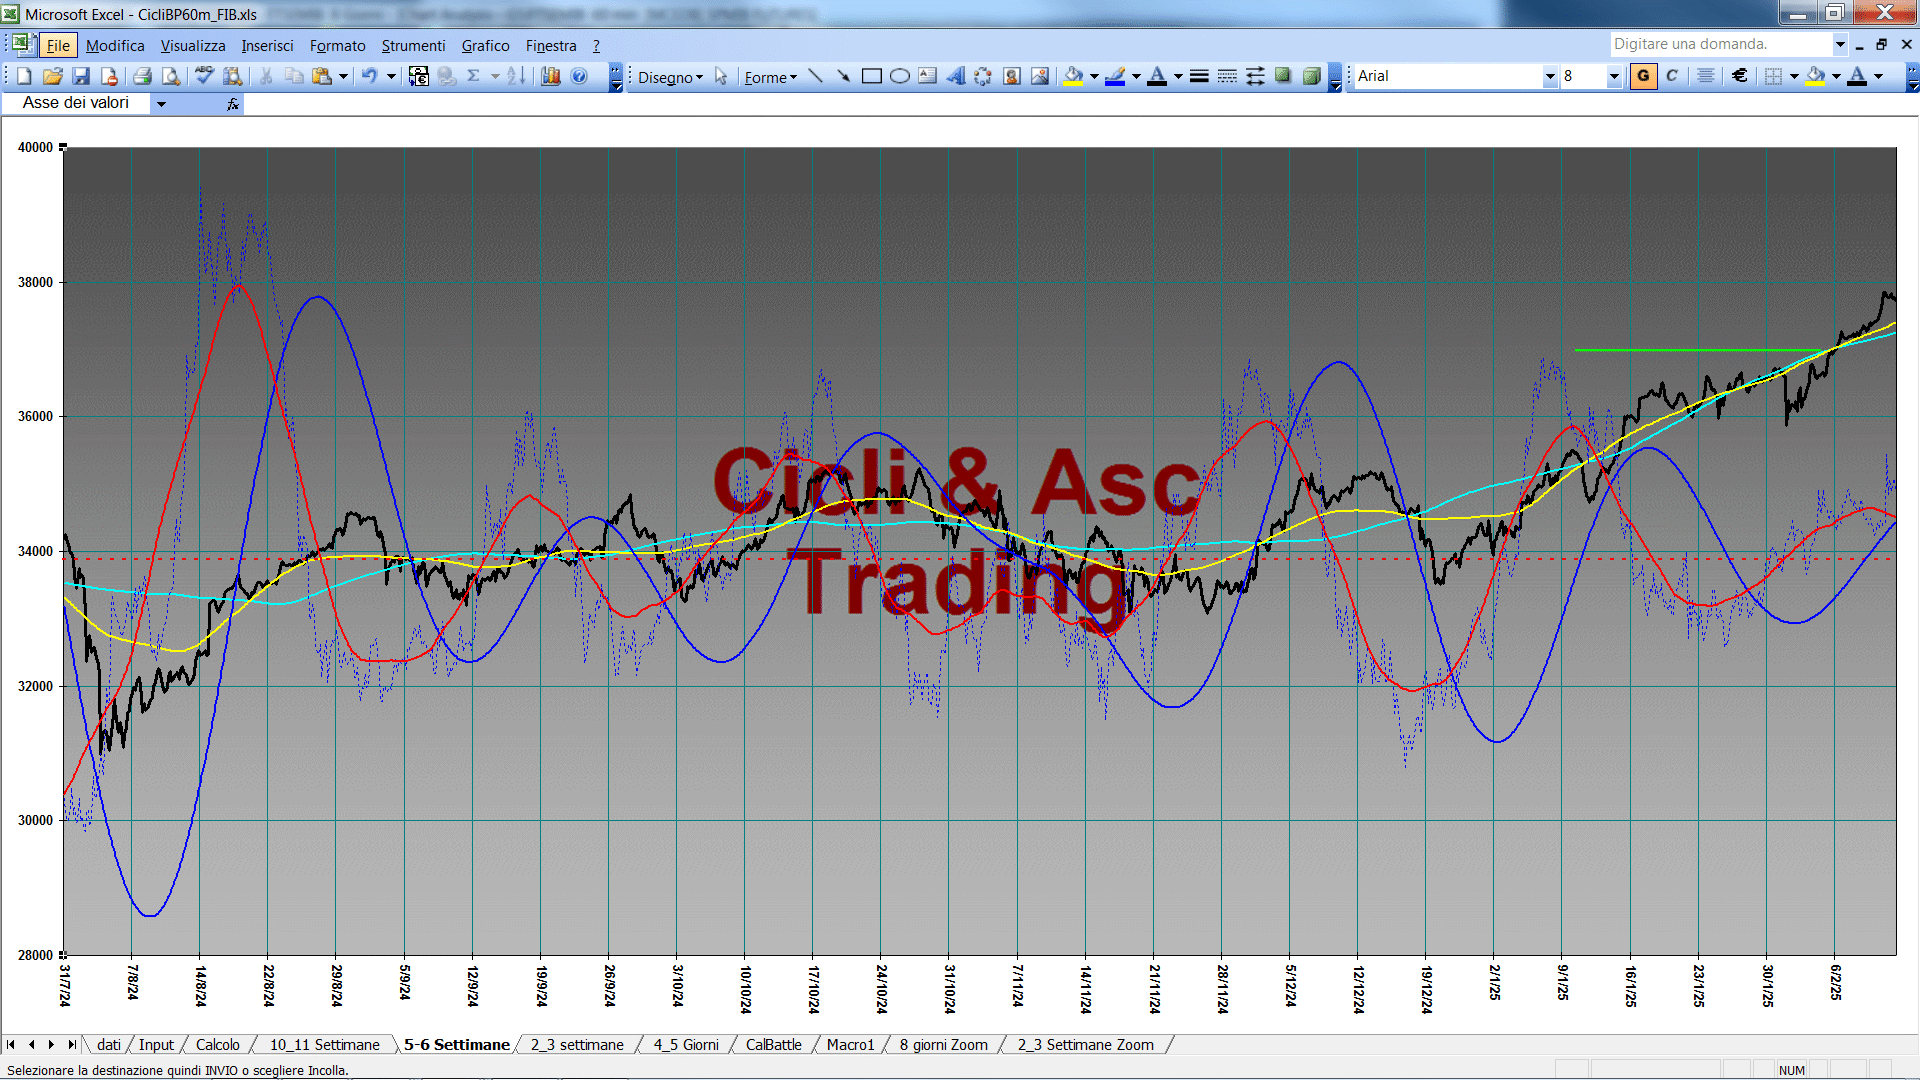
Task: Expand the AutoSum functions dropdown arrow
Action: coord(495,76)
